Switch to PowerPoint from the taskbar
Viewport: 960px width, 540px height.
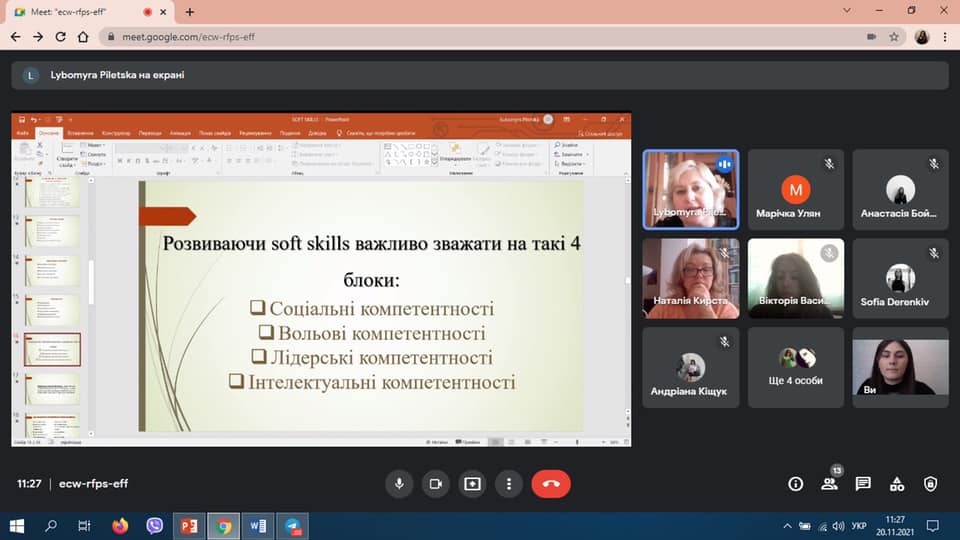(x=188, y=525)
